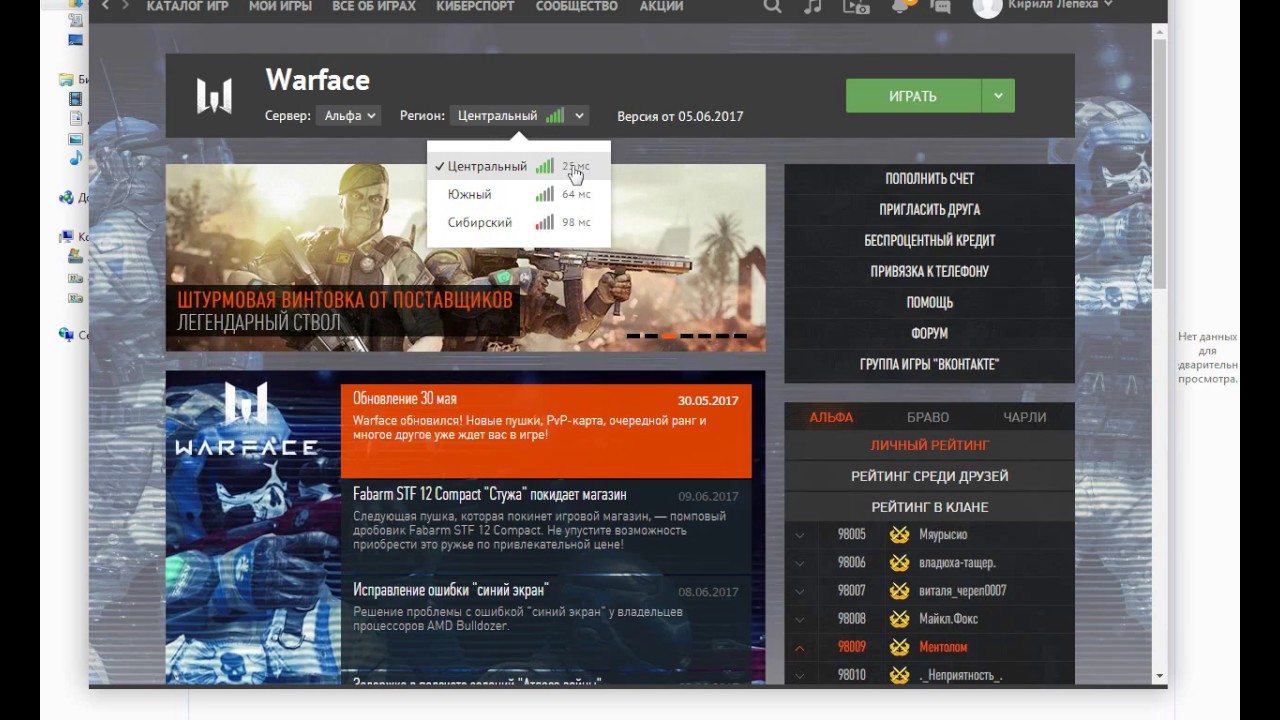Click crown badge beside владюха-тащер.
Viewport: 1280px width, 720px height.
click(899, 563)
